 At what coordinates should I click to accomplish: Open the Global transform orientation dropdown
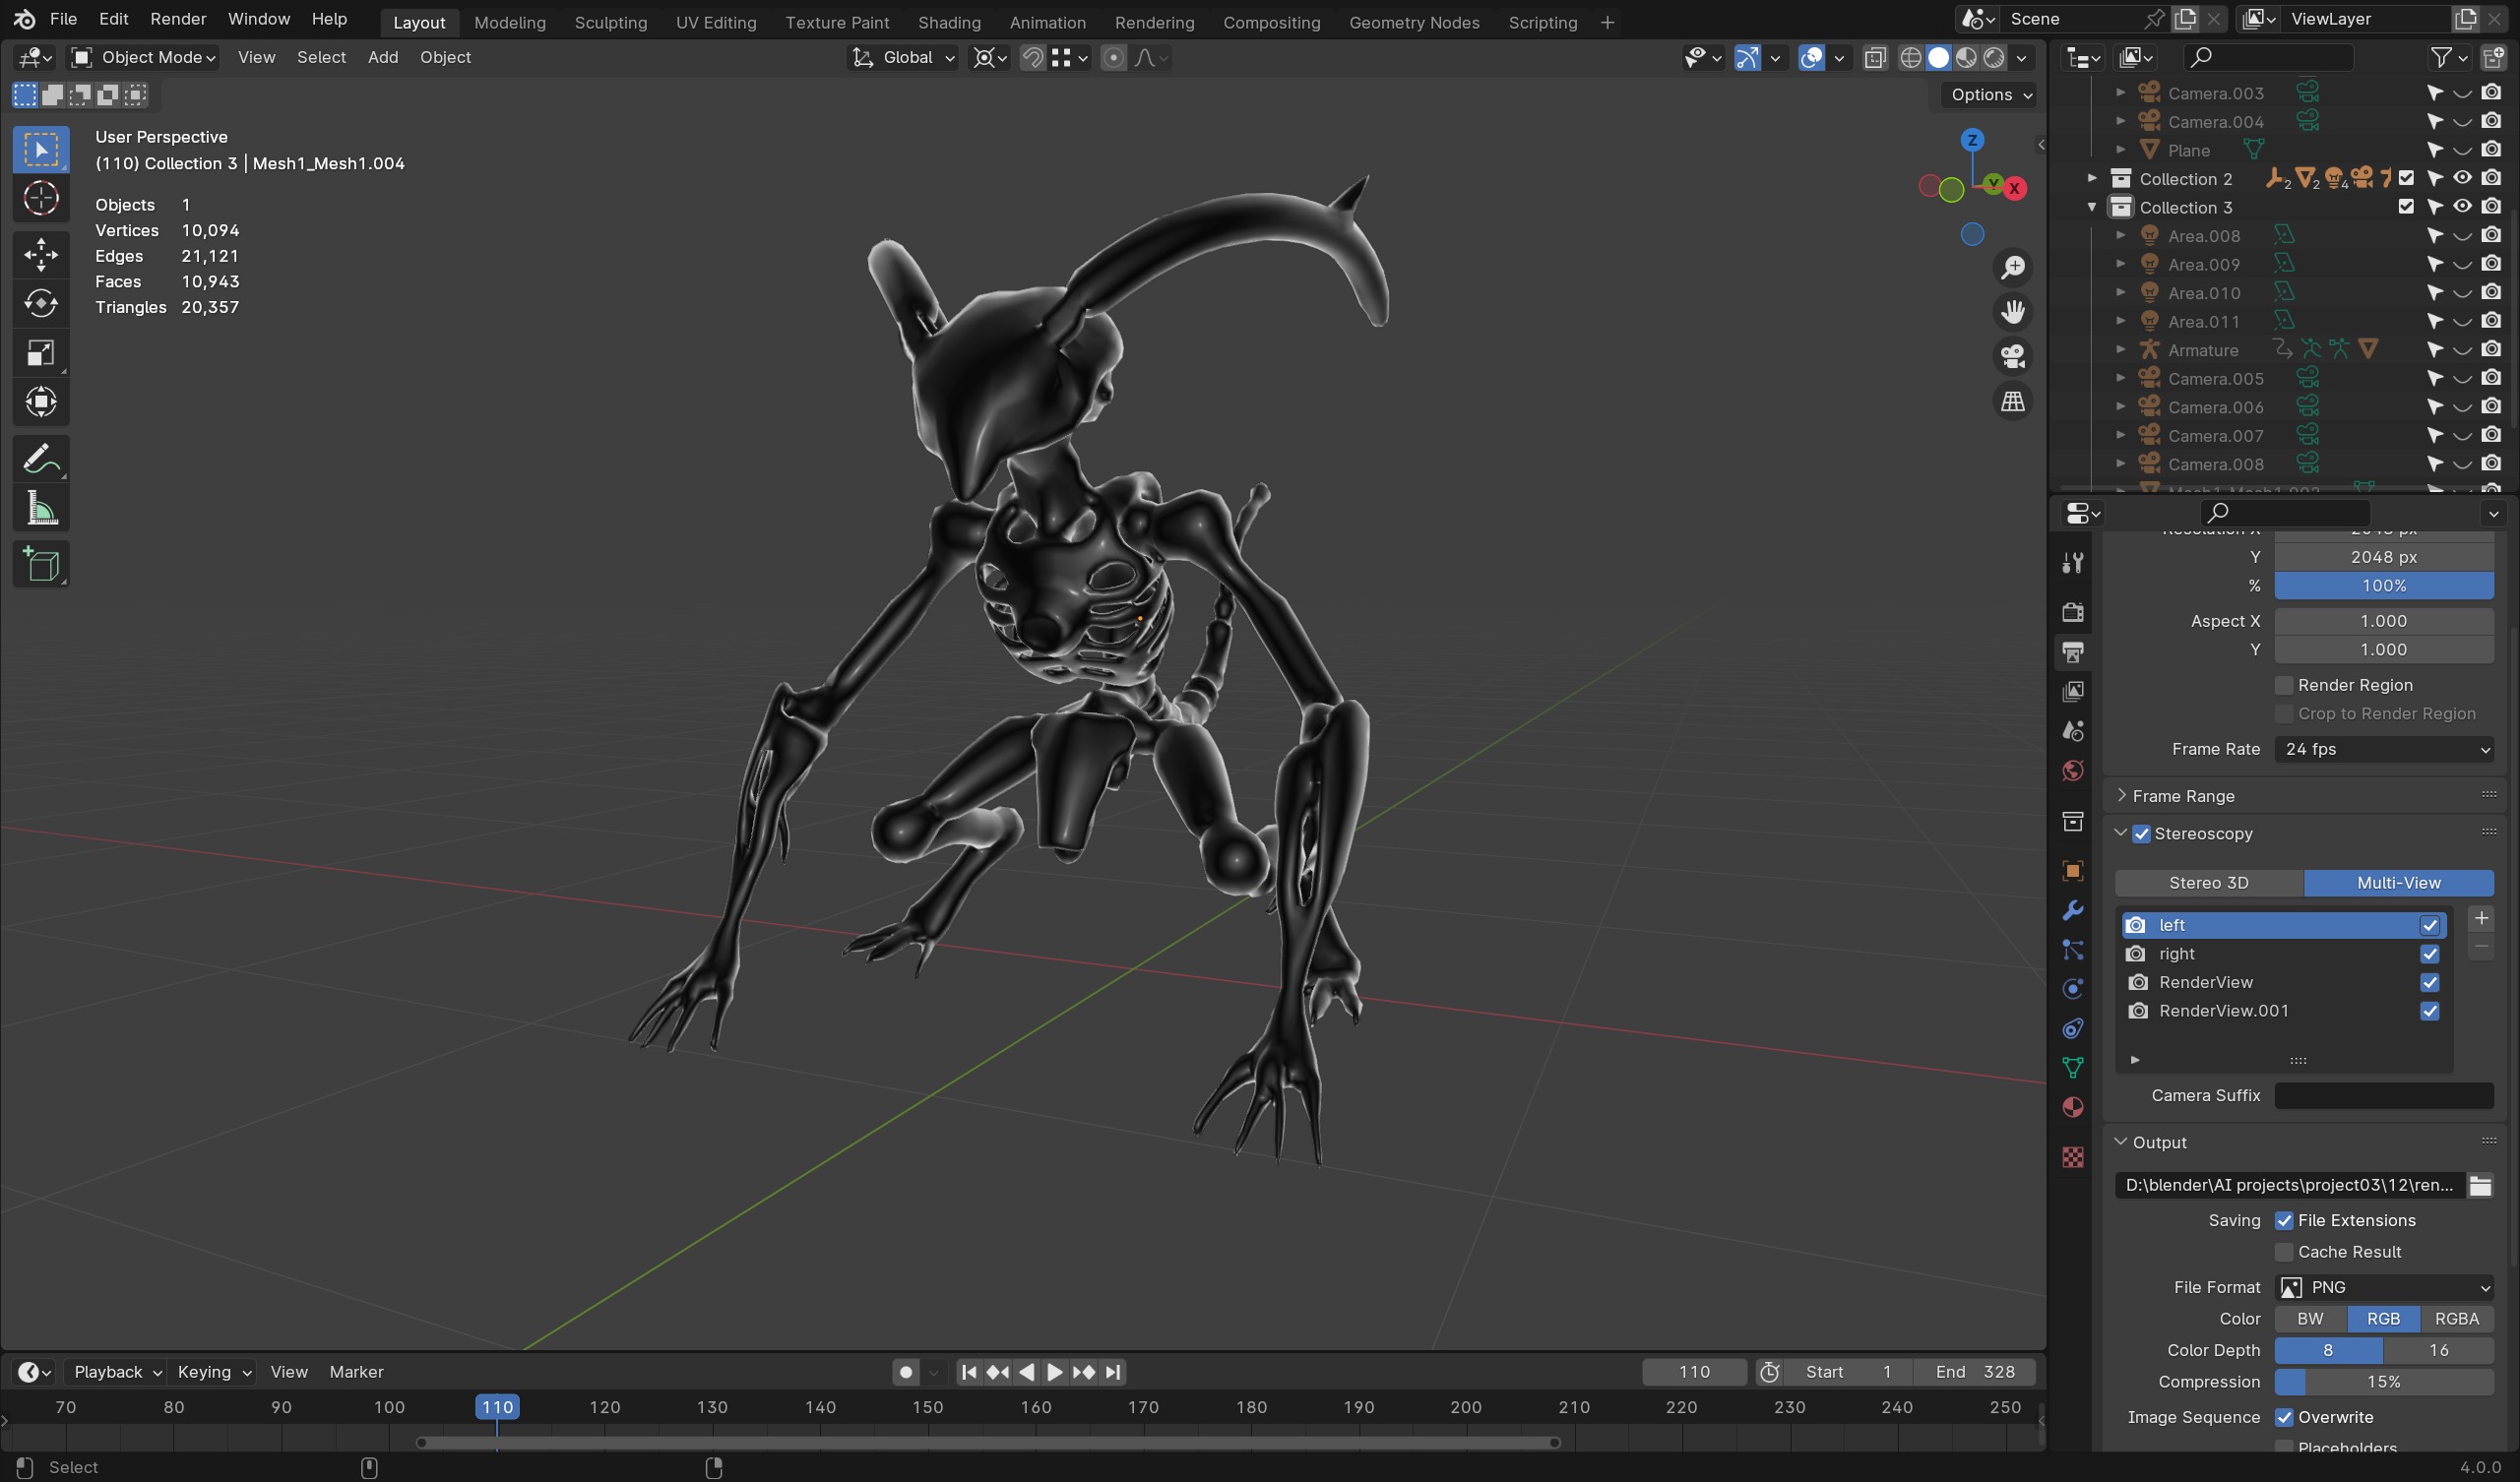point(904,57)
